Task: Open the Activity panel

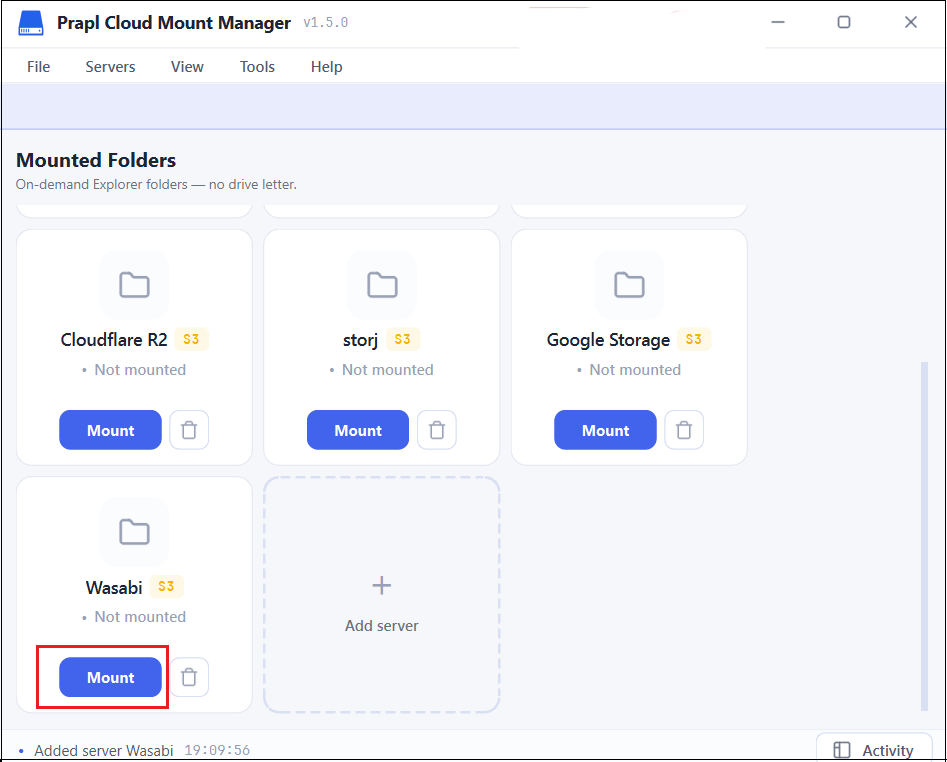Action: (874, 749)
